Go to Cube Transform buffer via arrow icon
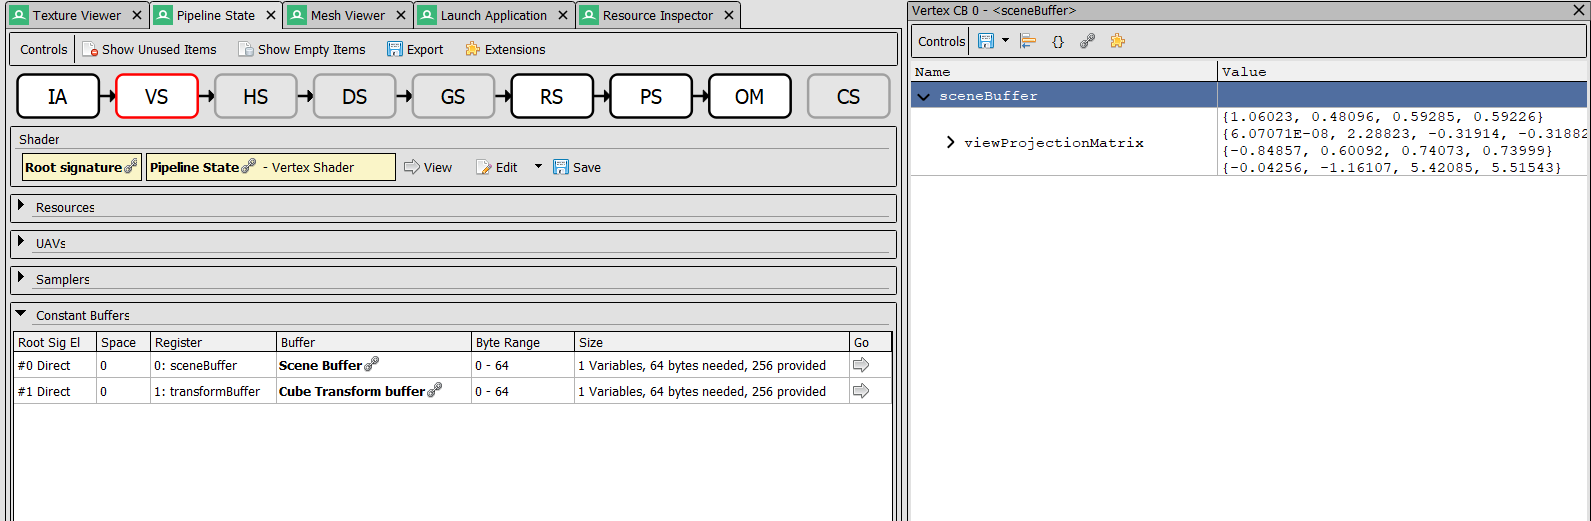Screen dimensions: 1591x521 click(860, 392)
